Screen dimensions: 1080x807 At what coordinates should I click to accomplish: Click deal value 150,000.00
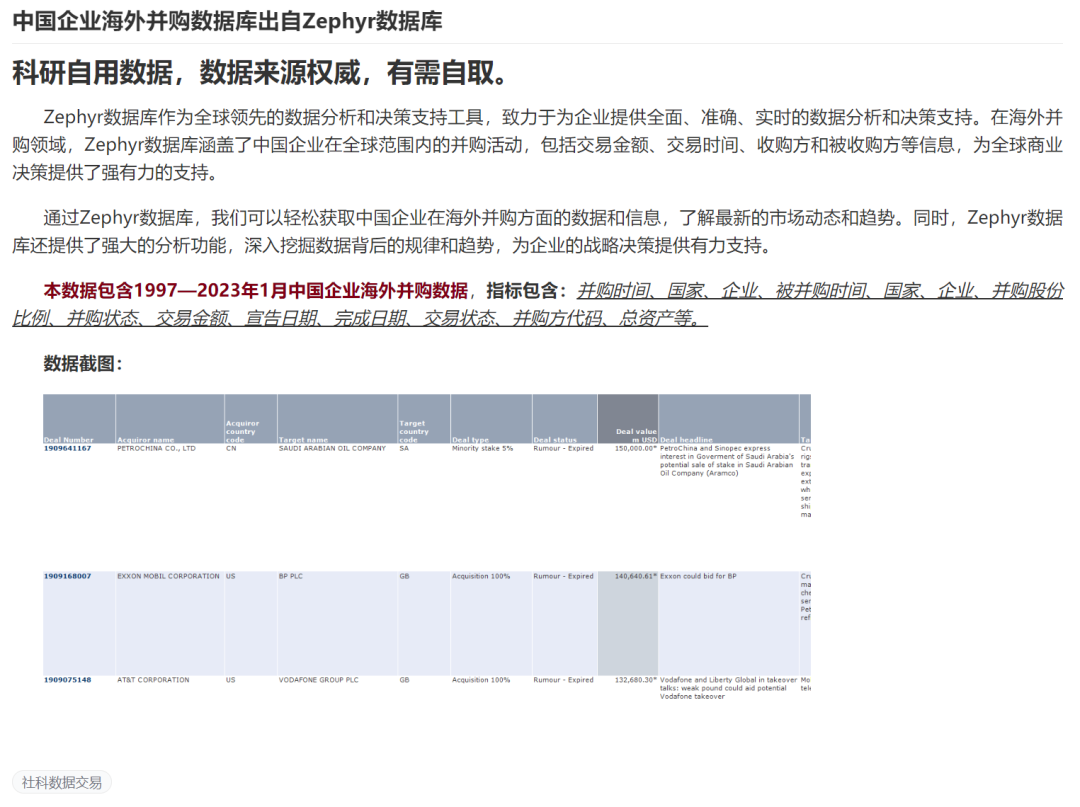pyautogui.click(x=636, y=448)
